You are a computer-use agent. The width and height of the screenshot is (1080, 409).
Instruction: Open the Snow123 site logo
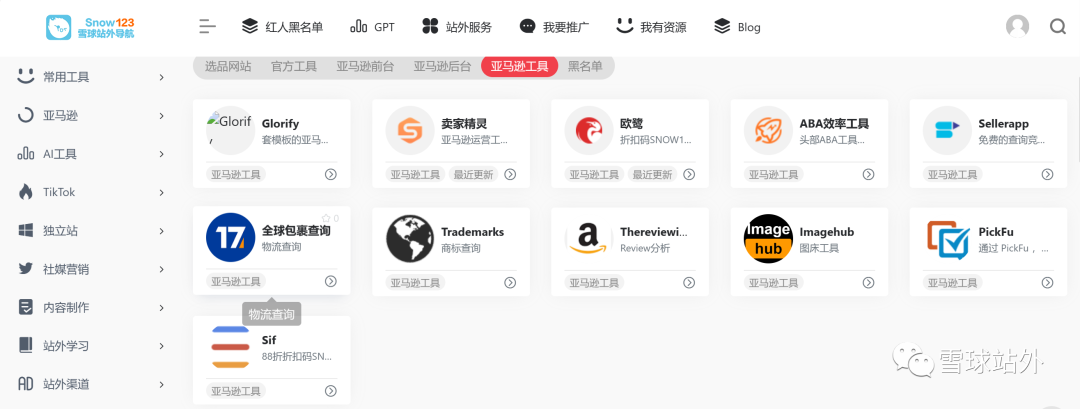(x=90, y=27)
